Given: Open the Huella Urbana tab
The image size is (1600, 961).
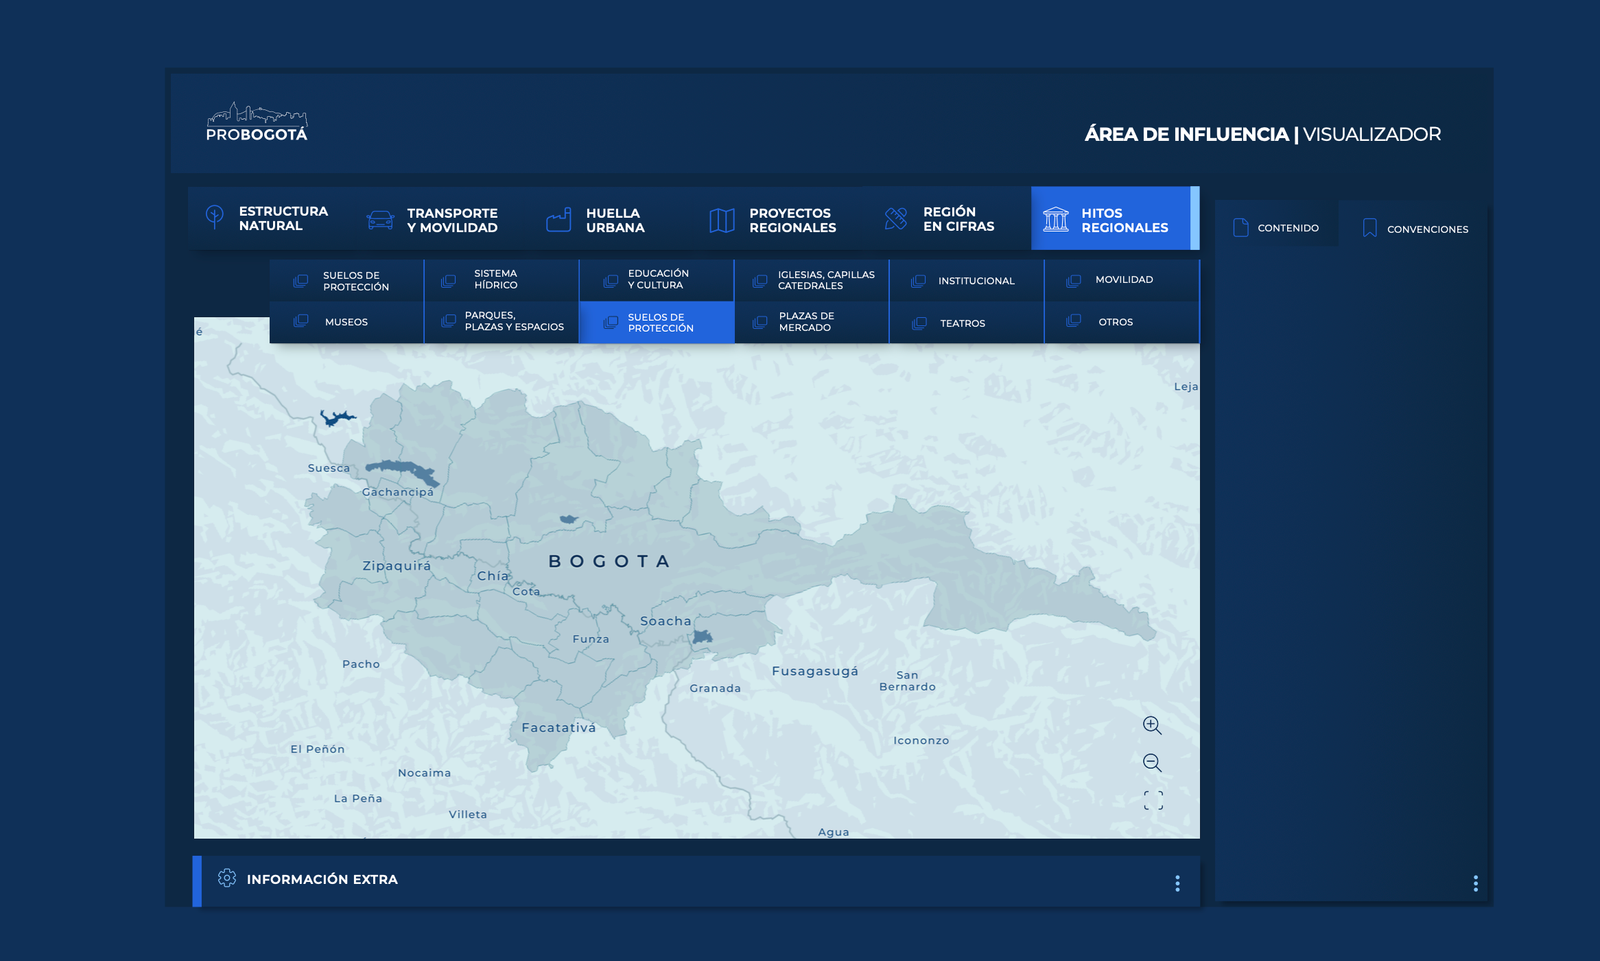Looking at the screenshot, I should pos(596,220).
